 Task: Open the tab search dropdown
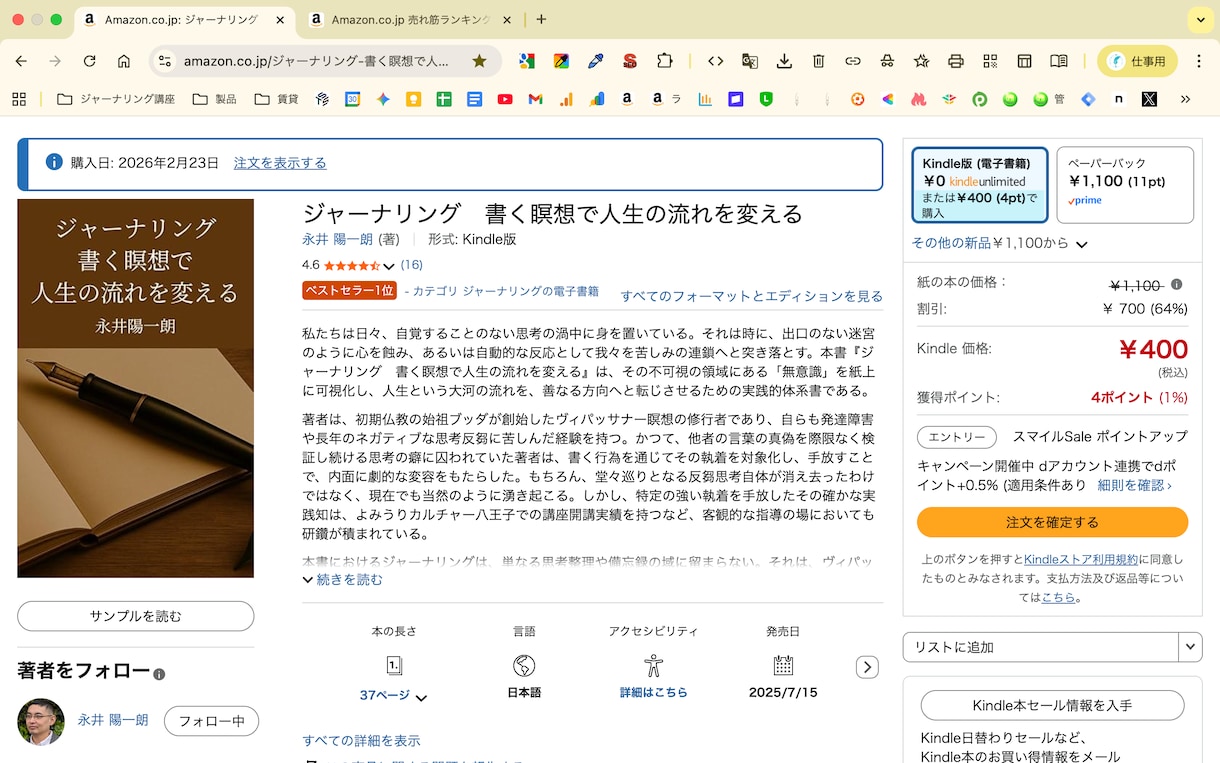point(1199,19)
